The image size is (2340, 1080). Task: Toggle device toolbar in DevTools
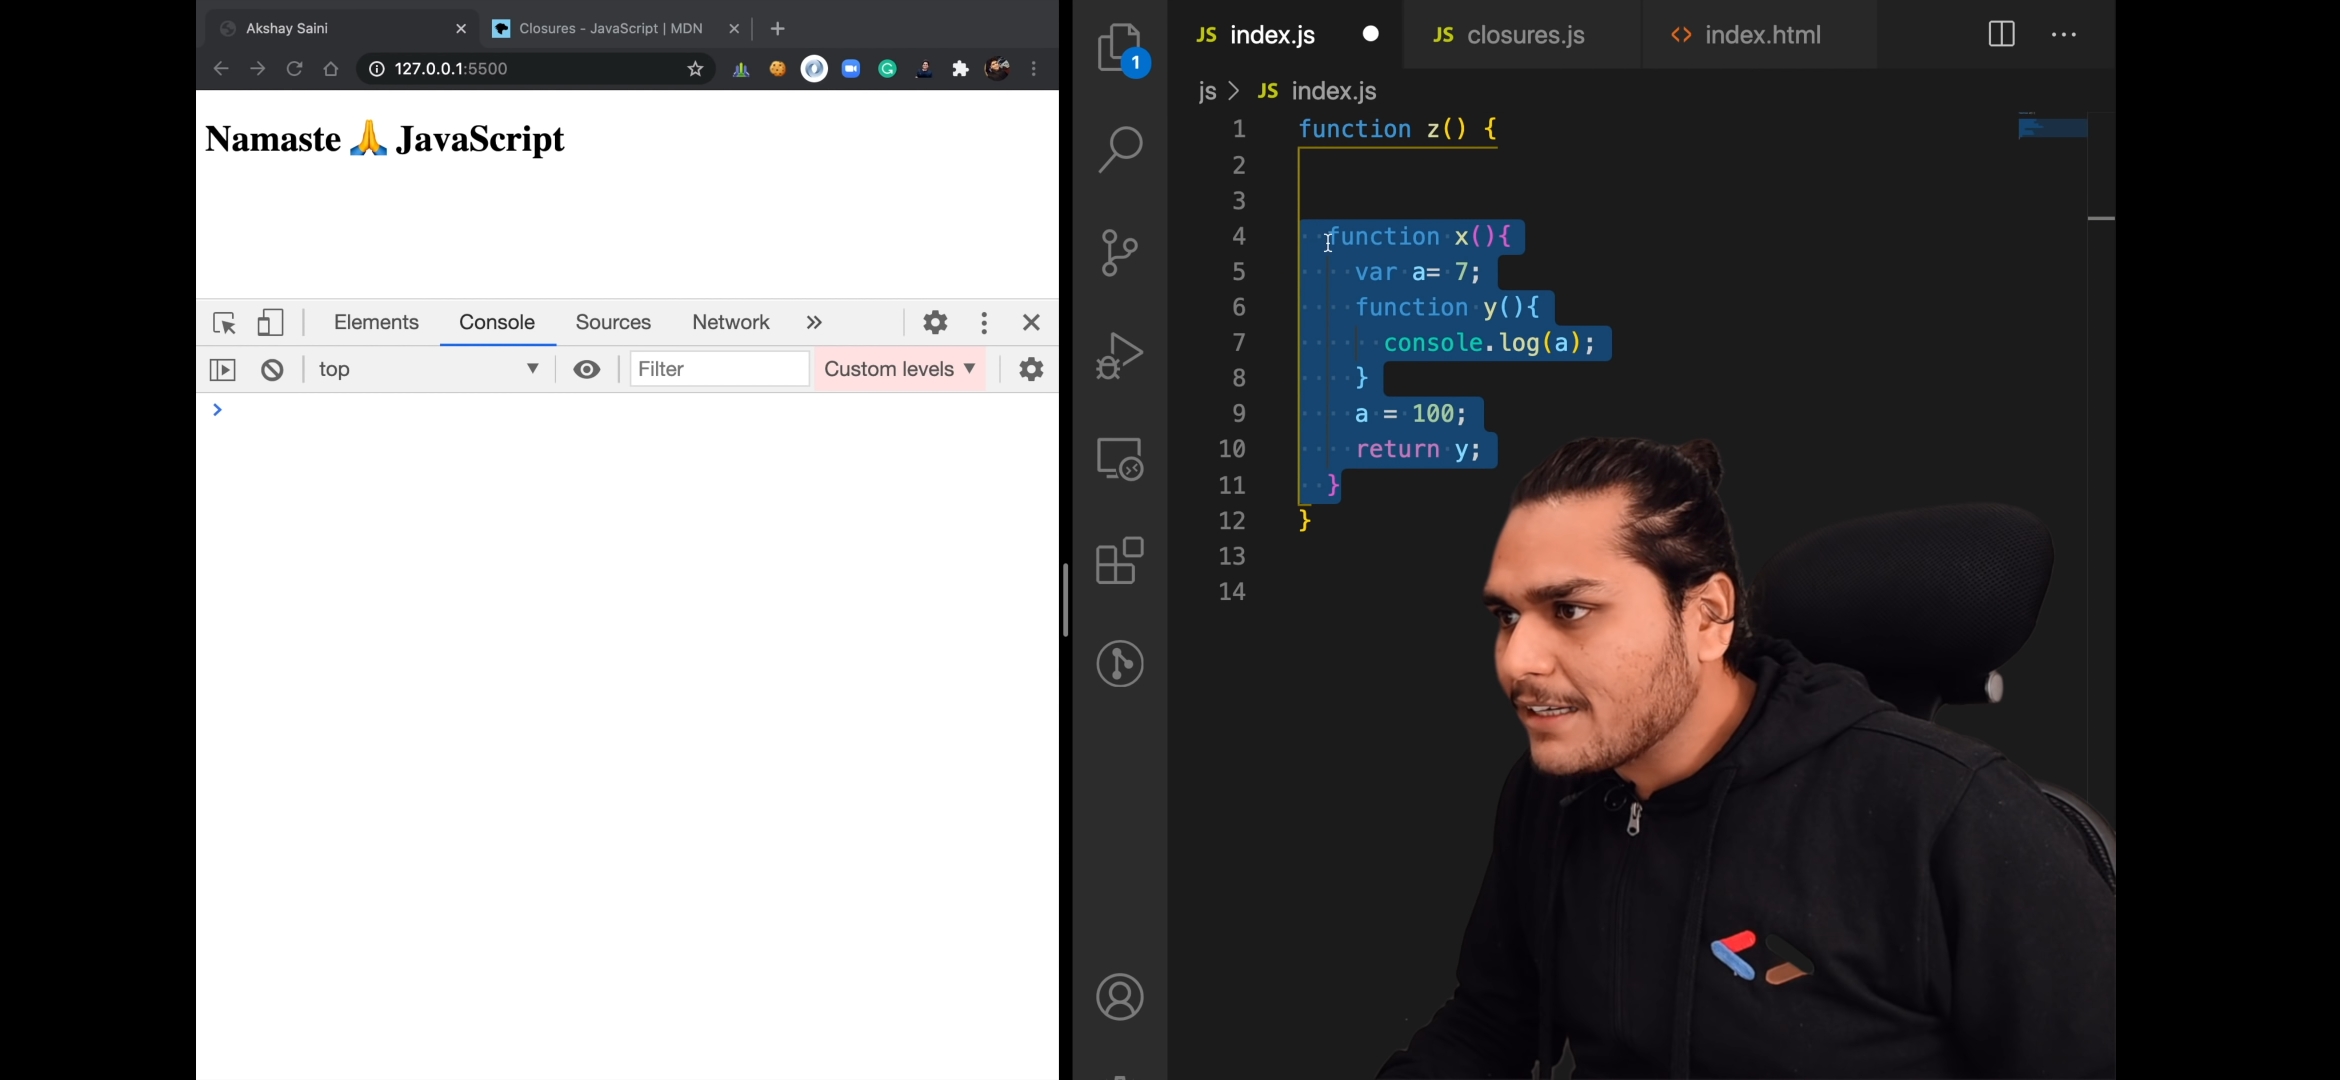point(270,322)
